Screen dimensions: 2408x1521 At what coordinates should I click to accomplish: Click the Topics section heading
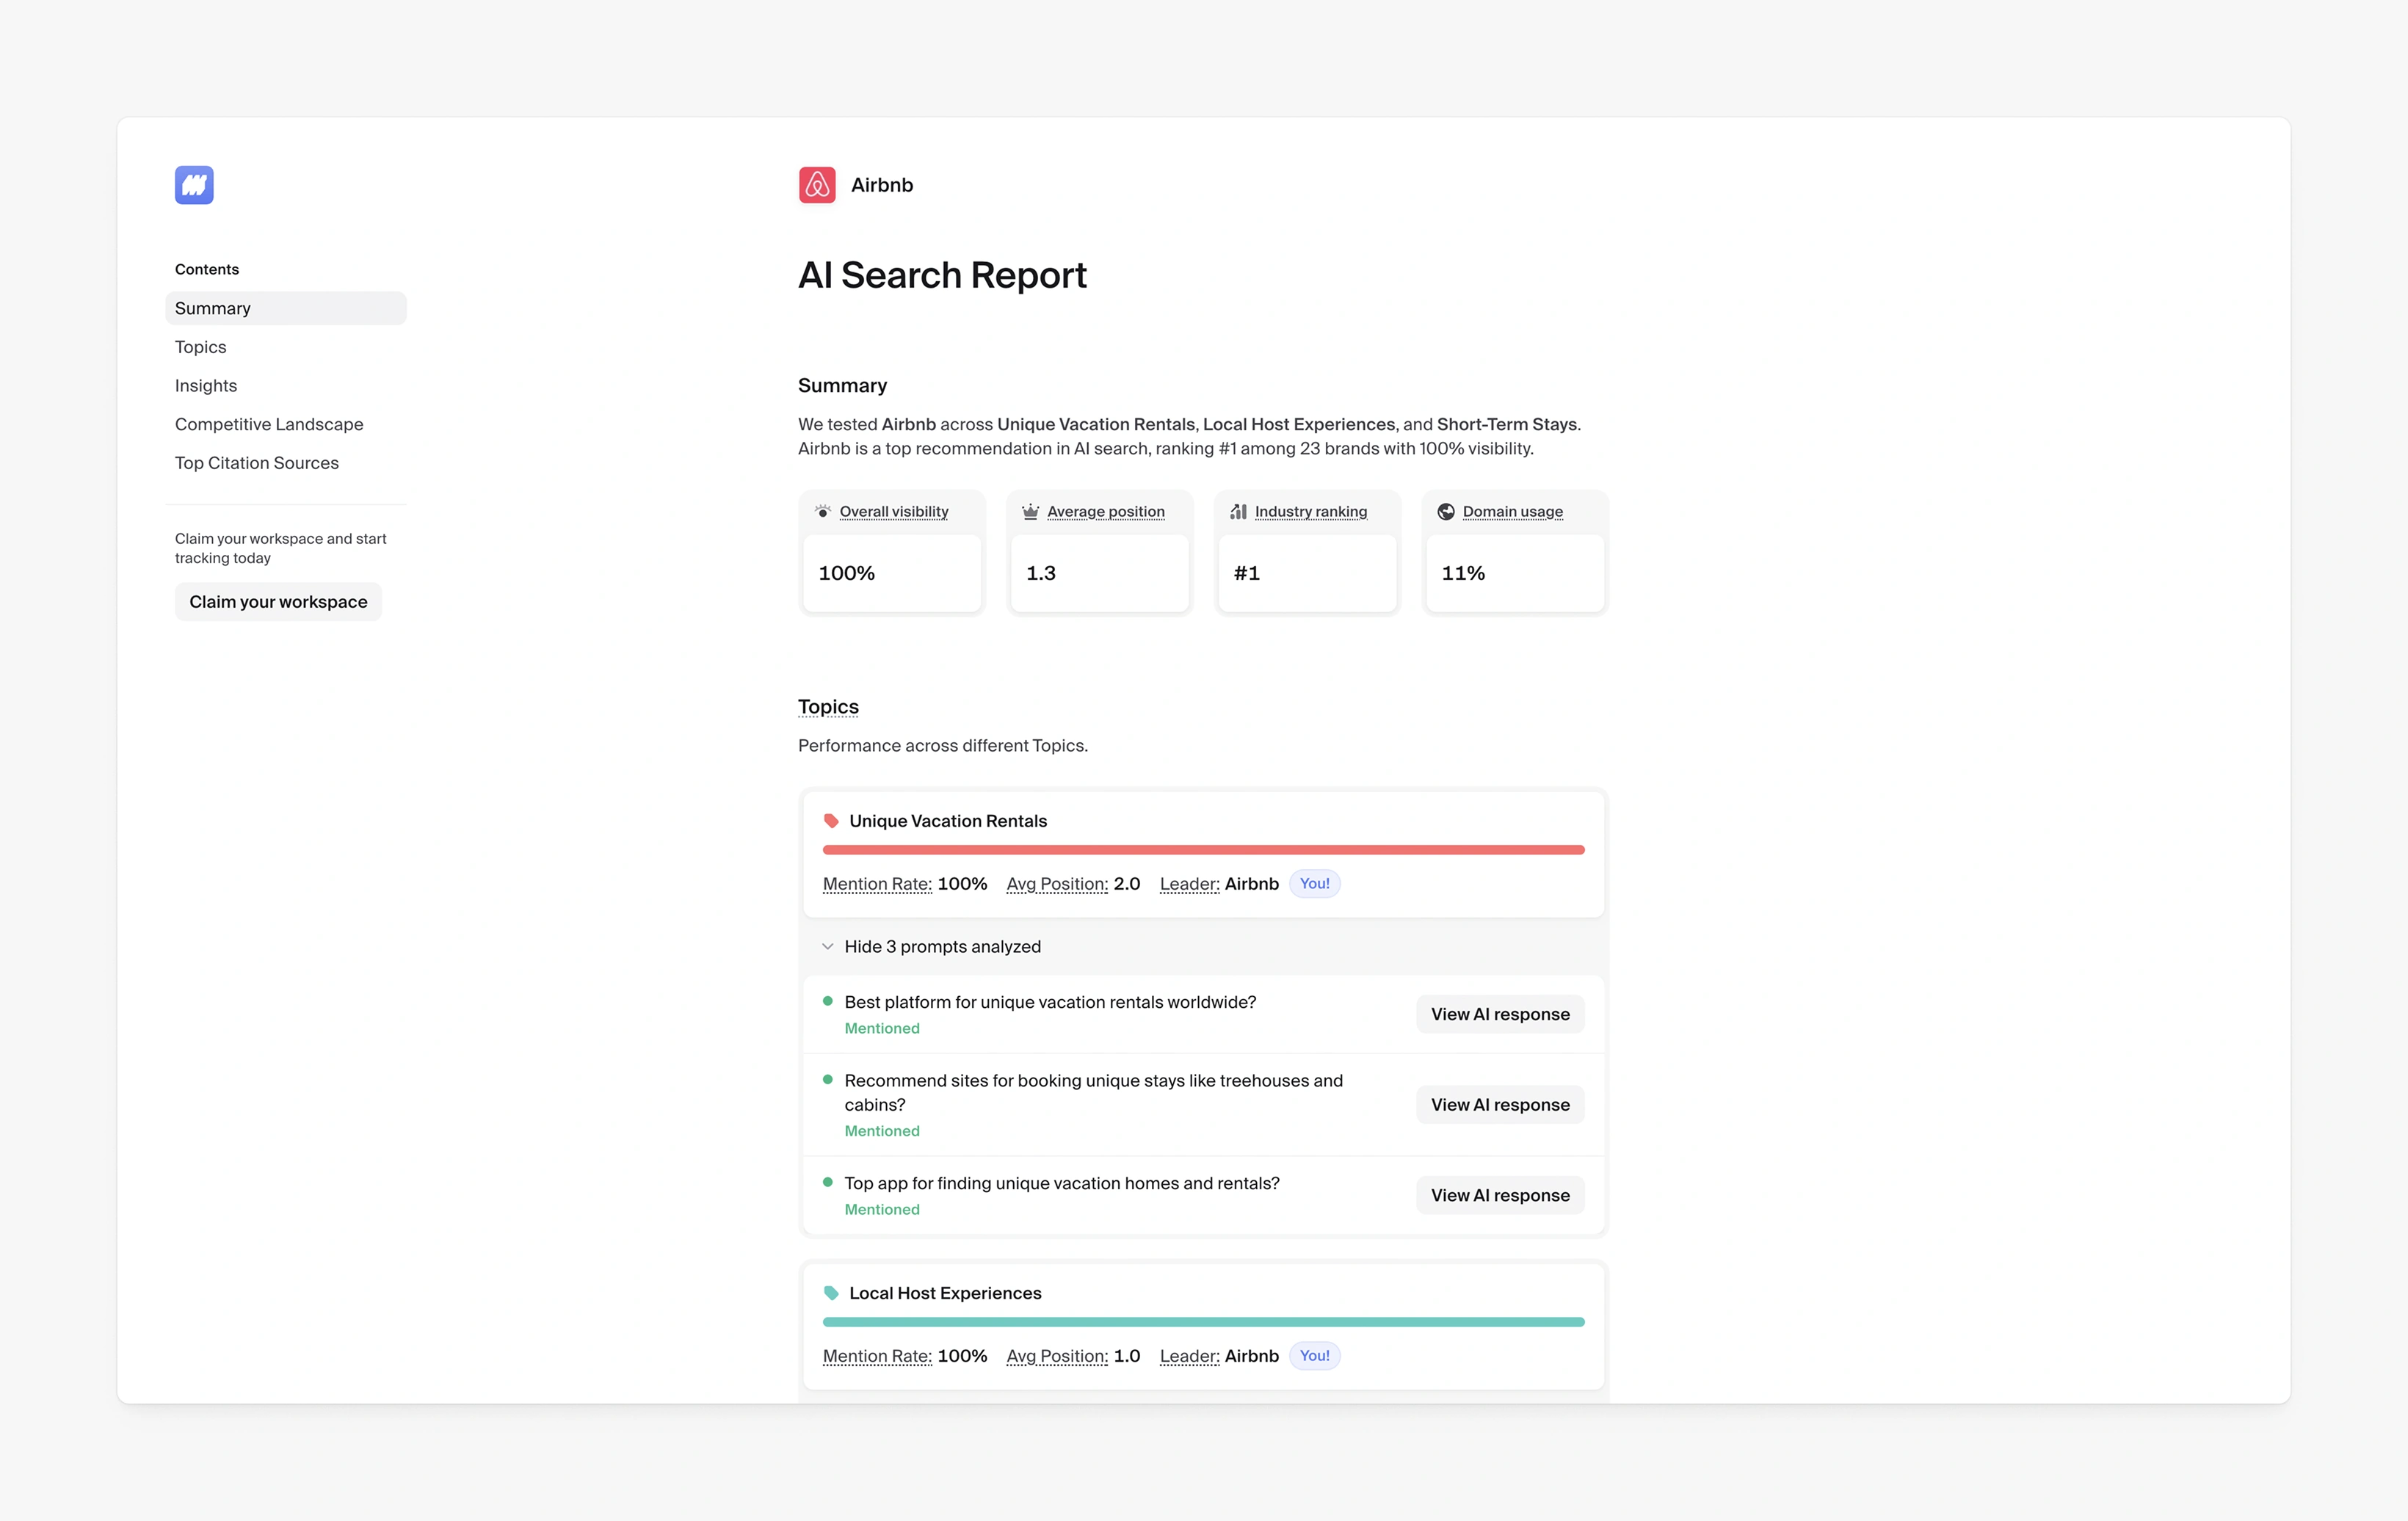click(x=828, y=707)
